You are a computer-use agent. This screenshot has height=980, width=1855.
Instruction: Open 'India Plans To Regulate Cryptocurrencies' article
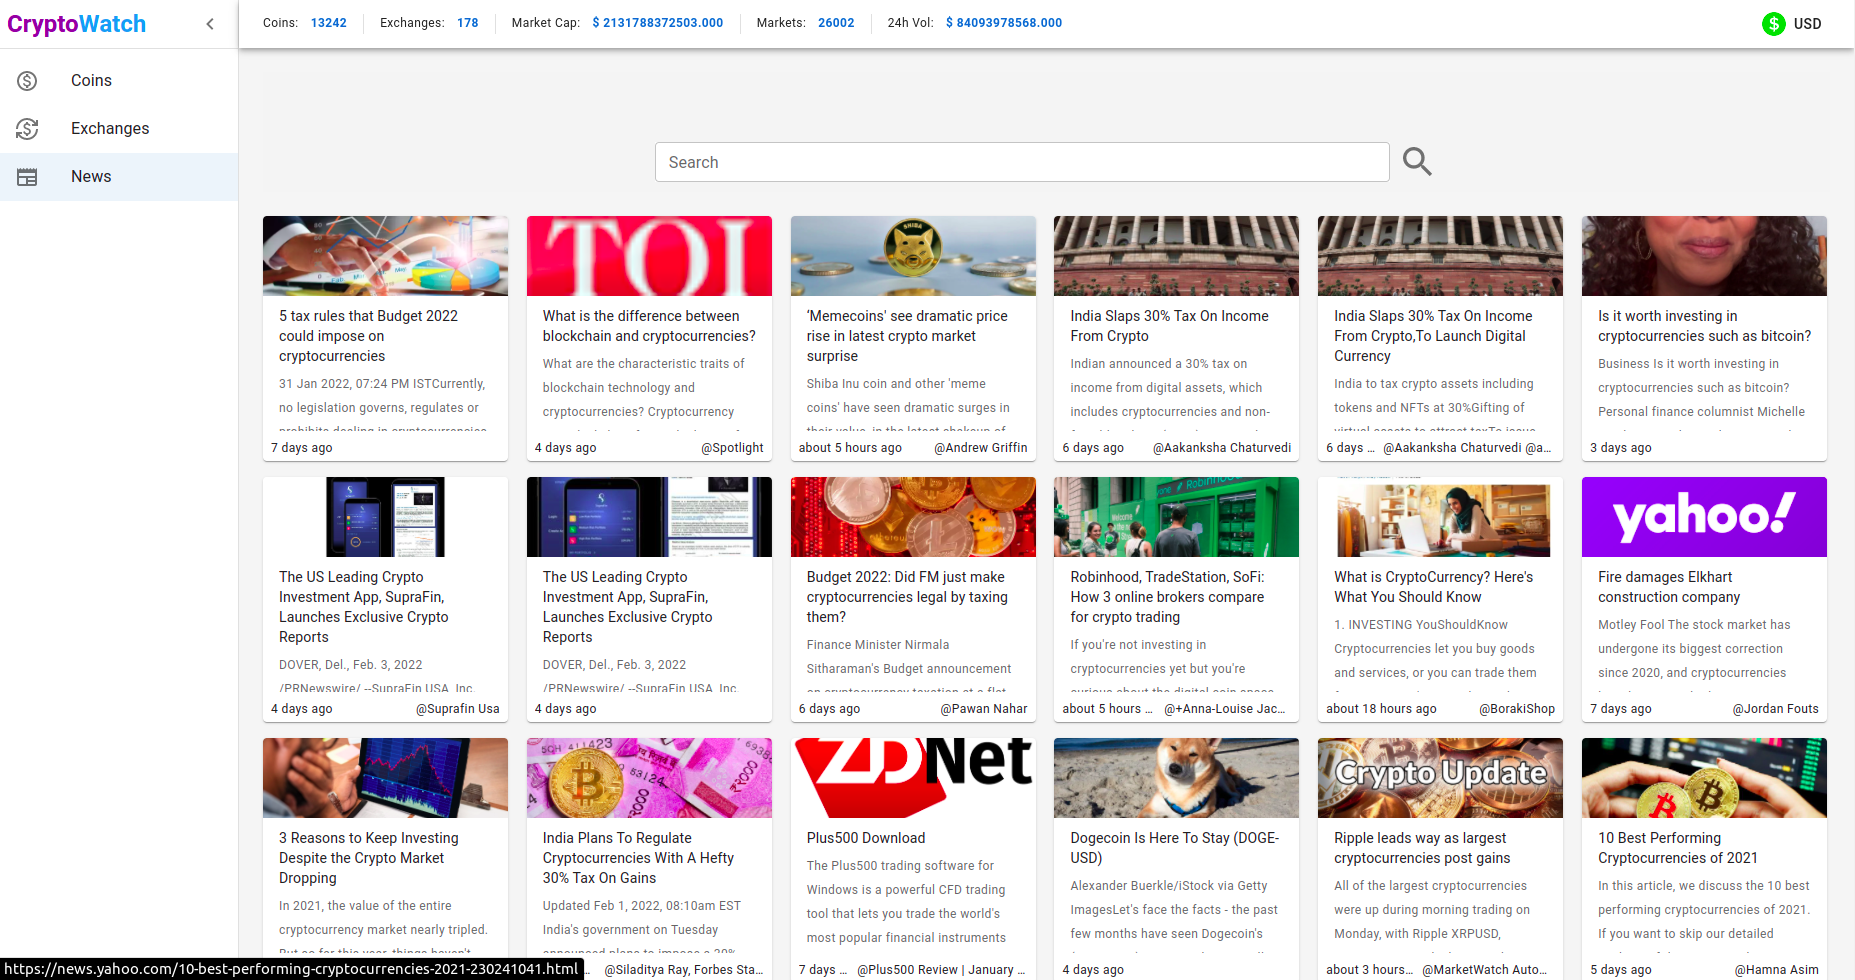tap(638, 858)
